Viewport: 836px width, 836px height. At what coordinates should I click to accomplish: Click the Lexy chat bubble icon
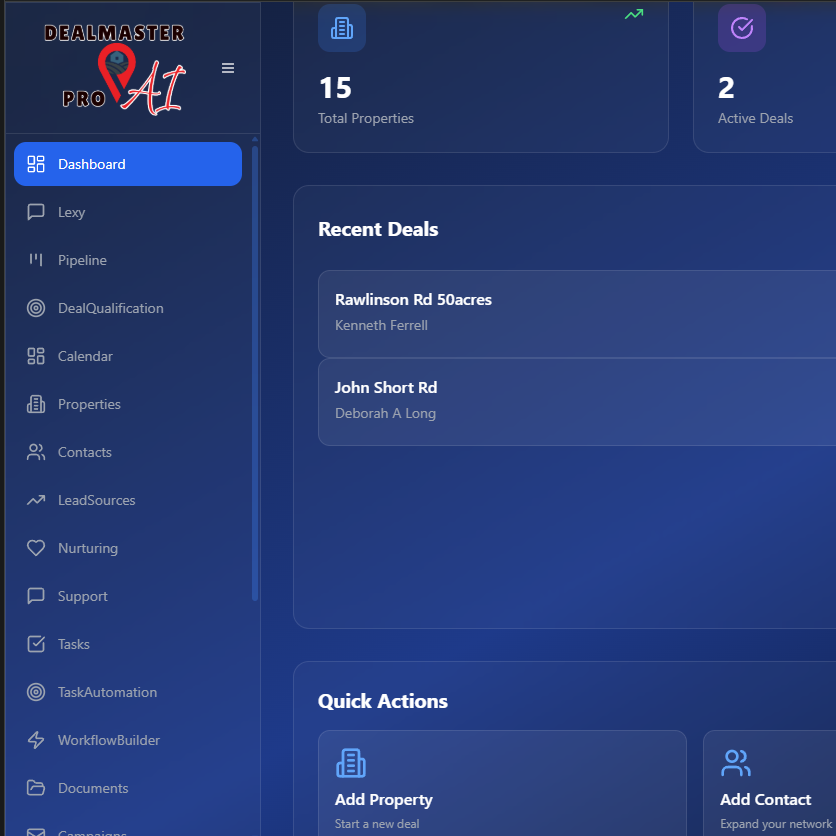coord(36,212)
